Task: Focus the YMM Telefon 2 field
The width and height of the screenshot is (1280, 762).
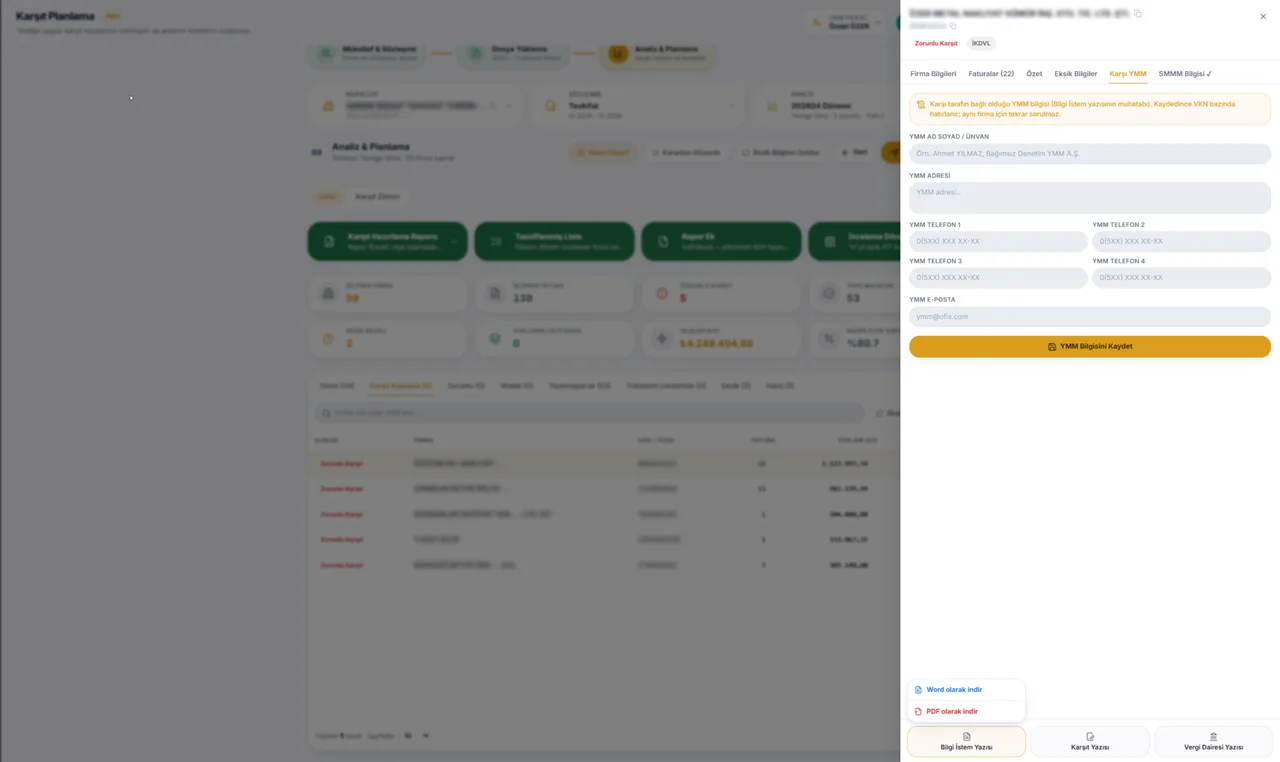Action: 1181,241
